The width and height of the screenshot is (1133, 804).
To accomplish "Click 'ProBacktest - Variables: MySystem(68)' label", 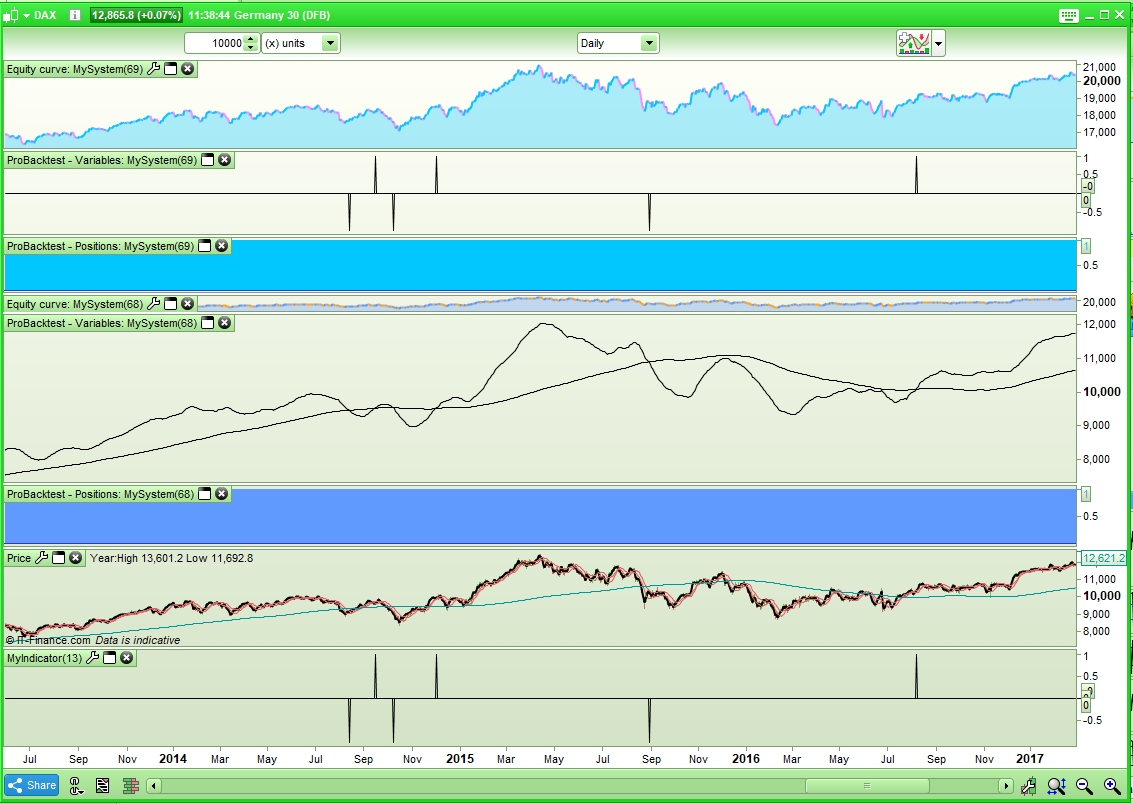I will point(102,323).
